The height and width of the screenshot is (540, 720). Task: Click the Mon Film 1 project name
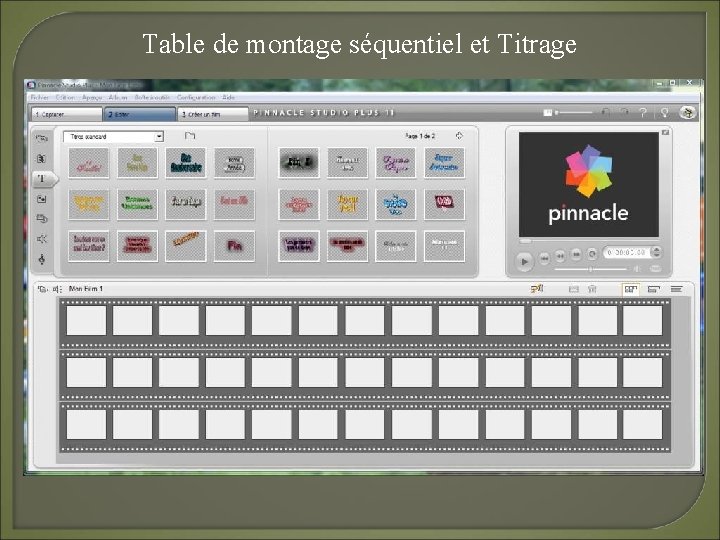pyautogui.click(x=86, y=289)
